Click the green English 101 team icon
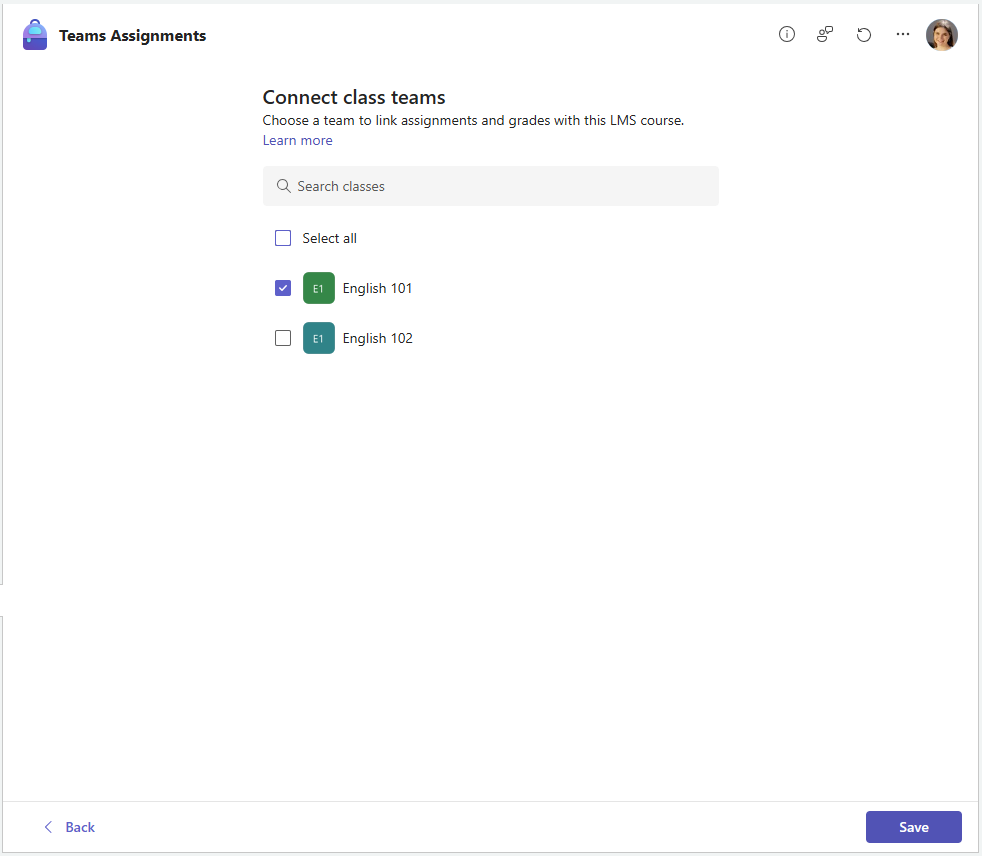Screen dimensions: 982x856 (319, 288)
